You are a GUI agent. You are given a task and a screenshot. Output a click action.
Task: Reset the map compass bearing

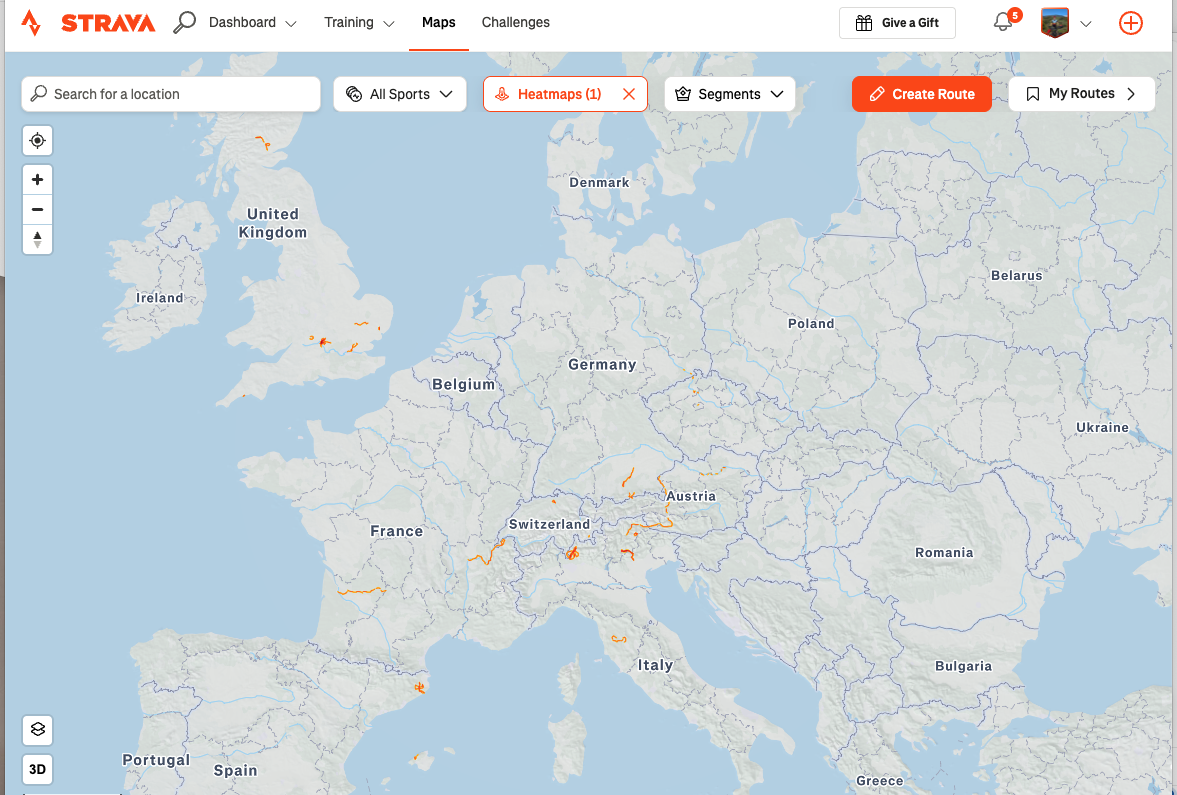(x=38, y=239)
